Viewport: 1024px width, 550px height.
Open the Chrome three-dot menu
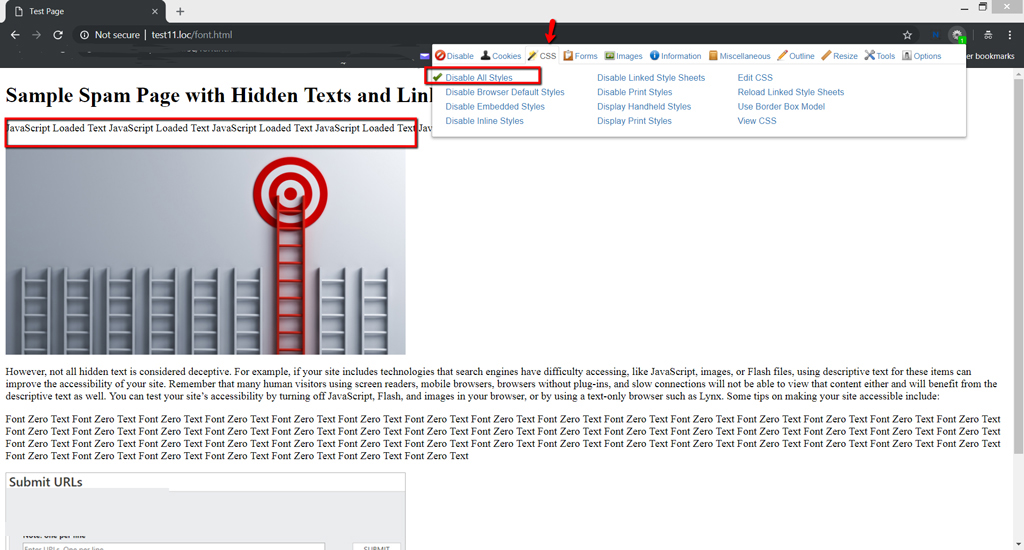tap(1010, 35)
